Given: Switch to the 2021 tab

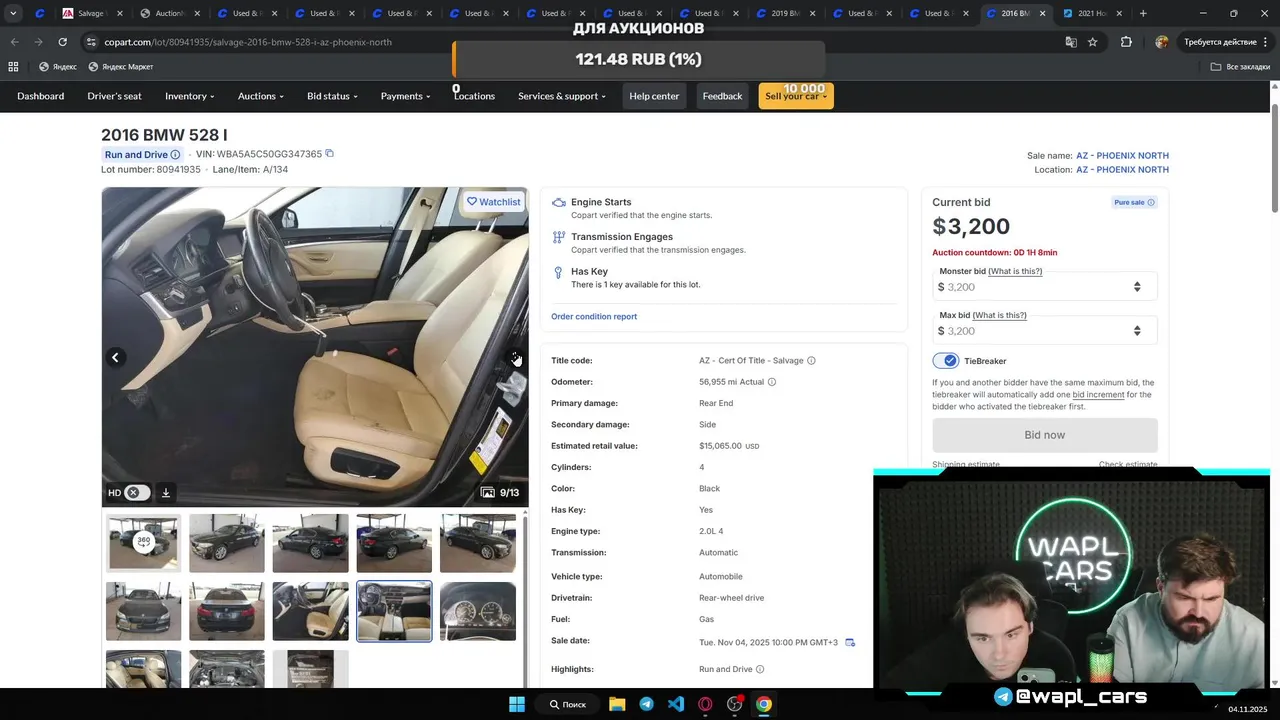Looking at the screenshot, I should (1091, 14).
